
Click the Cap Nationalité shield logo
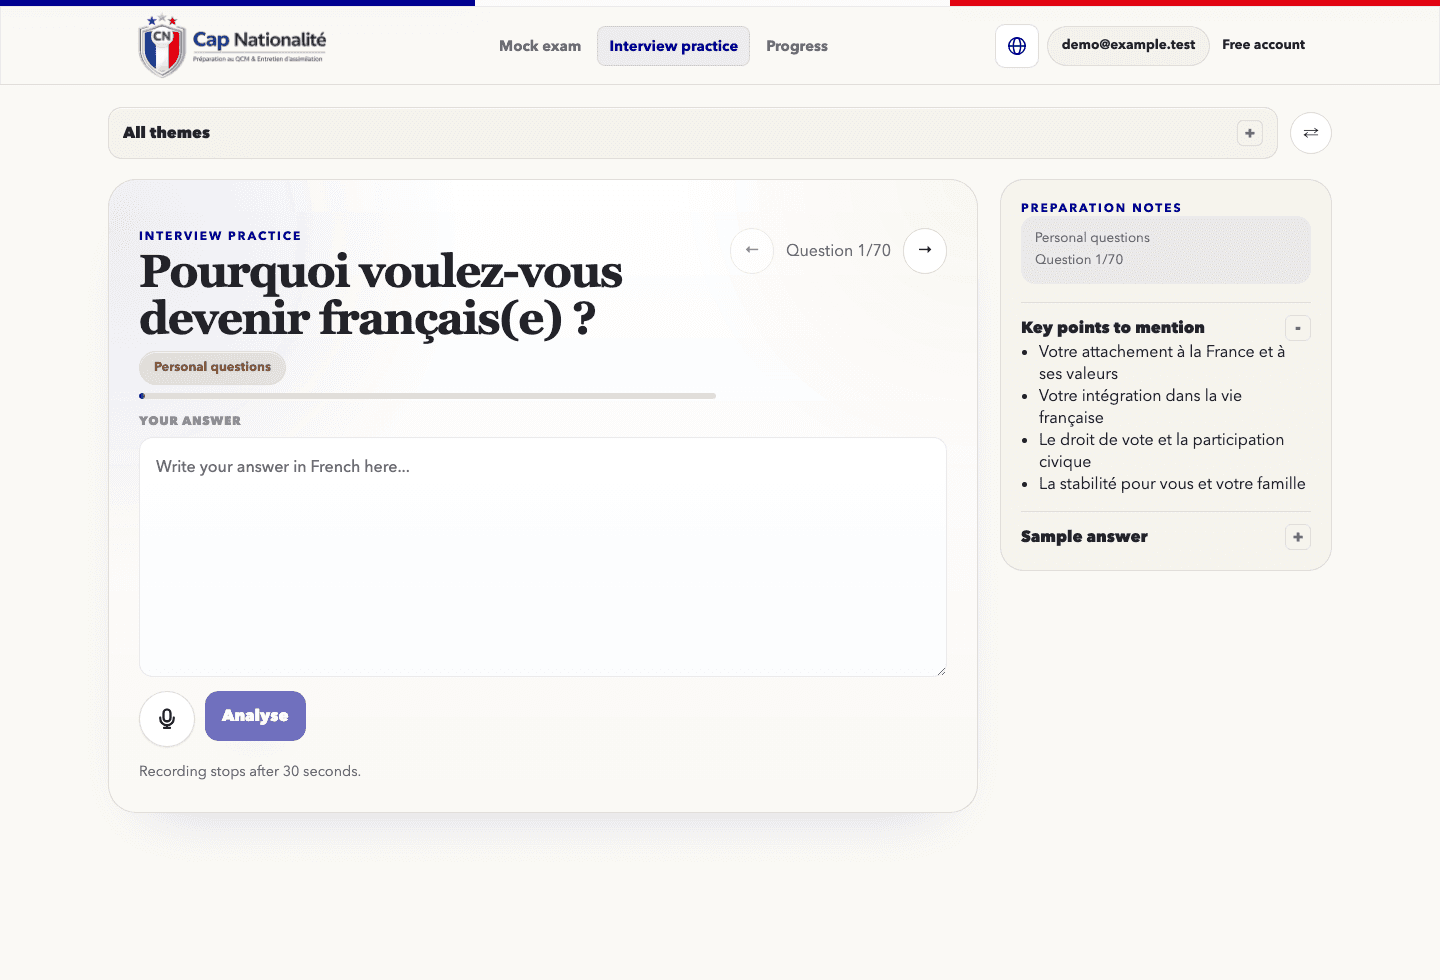[x=162, y=46]
